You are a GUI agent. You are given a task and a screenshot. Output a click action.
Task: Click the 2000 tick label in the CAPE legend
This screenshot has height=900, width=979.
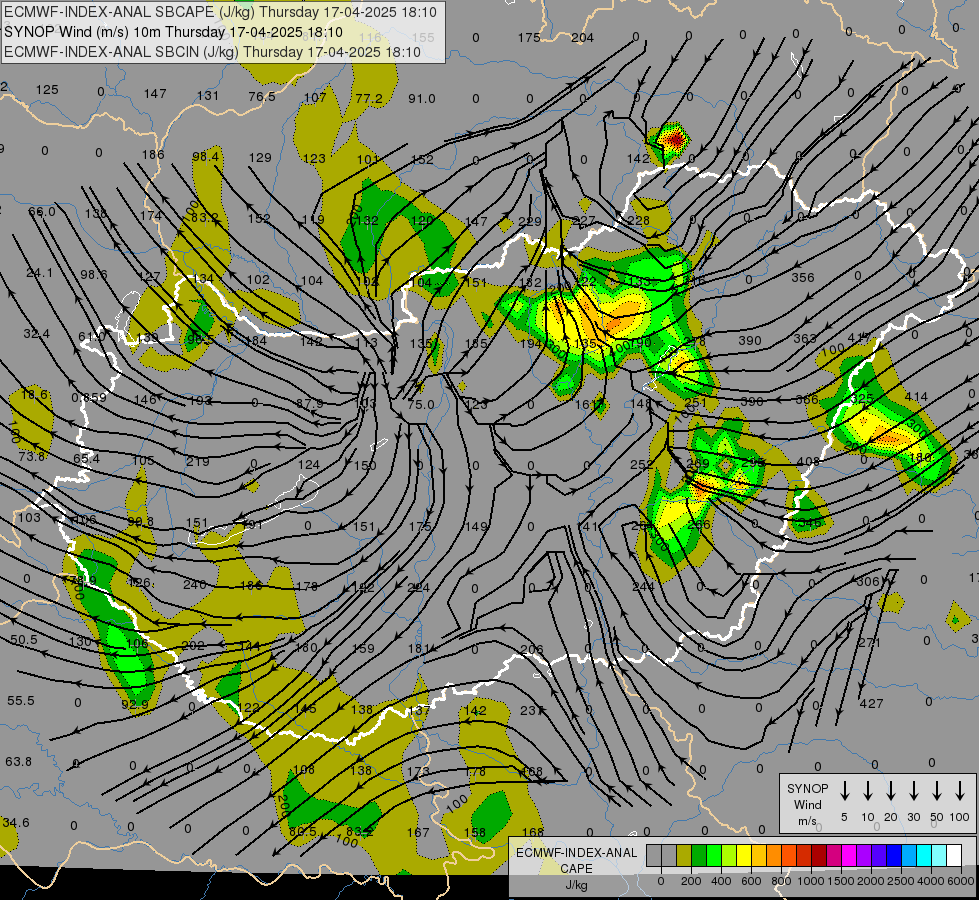(x=870, y=881)
